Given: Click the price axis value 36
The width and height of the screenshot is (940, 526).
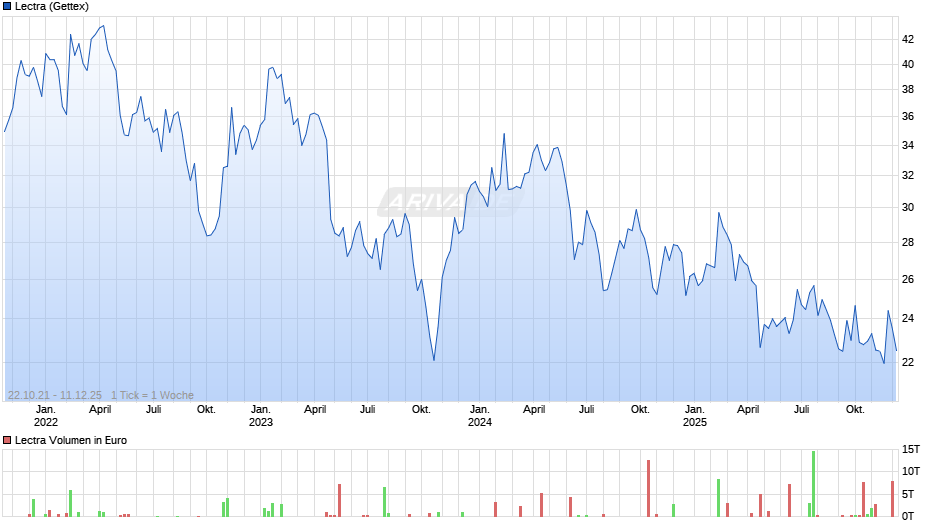Looking at the screenshot, I should [908, 117].
